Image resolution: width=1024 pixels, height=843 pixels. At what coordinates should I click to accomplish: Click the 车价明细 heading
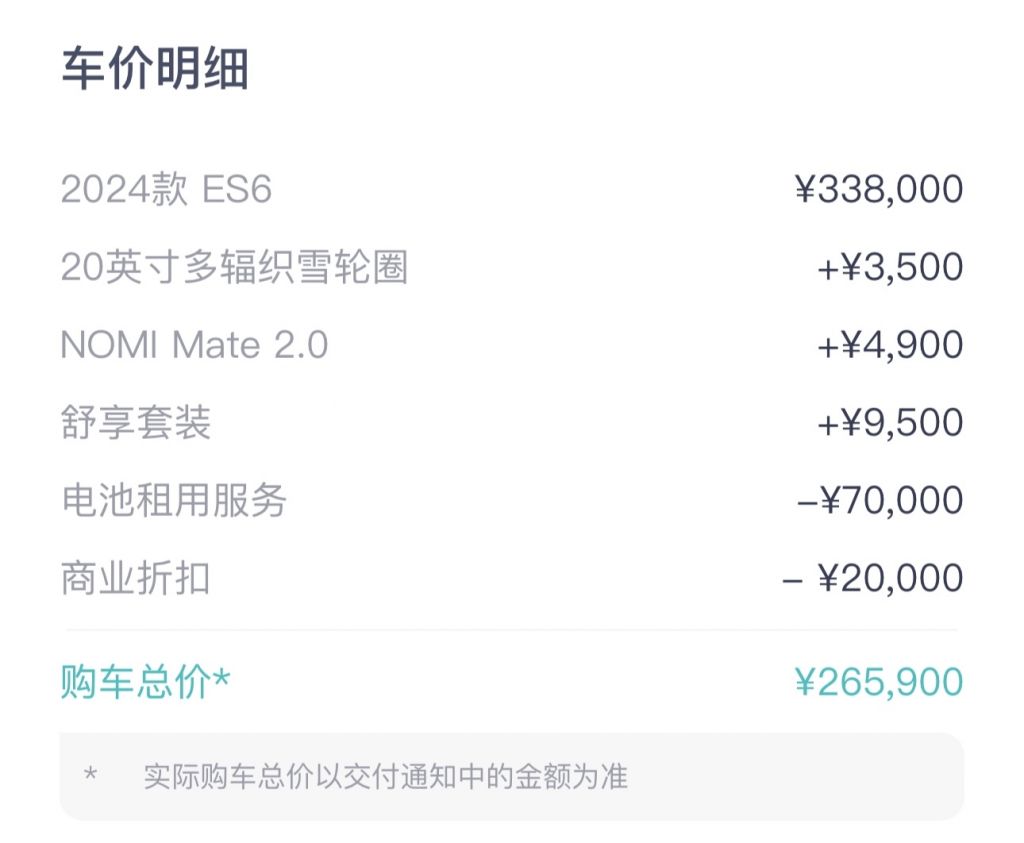[155, 70]
